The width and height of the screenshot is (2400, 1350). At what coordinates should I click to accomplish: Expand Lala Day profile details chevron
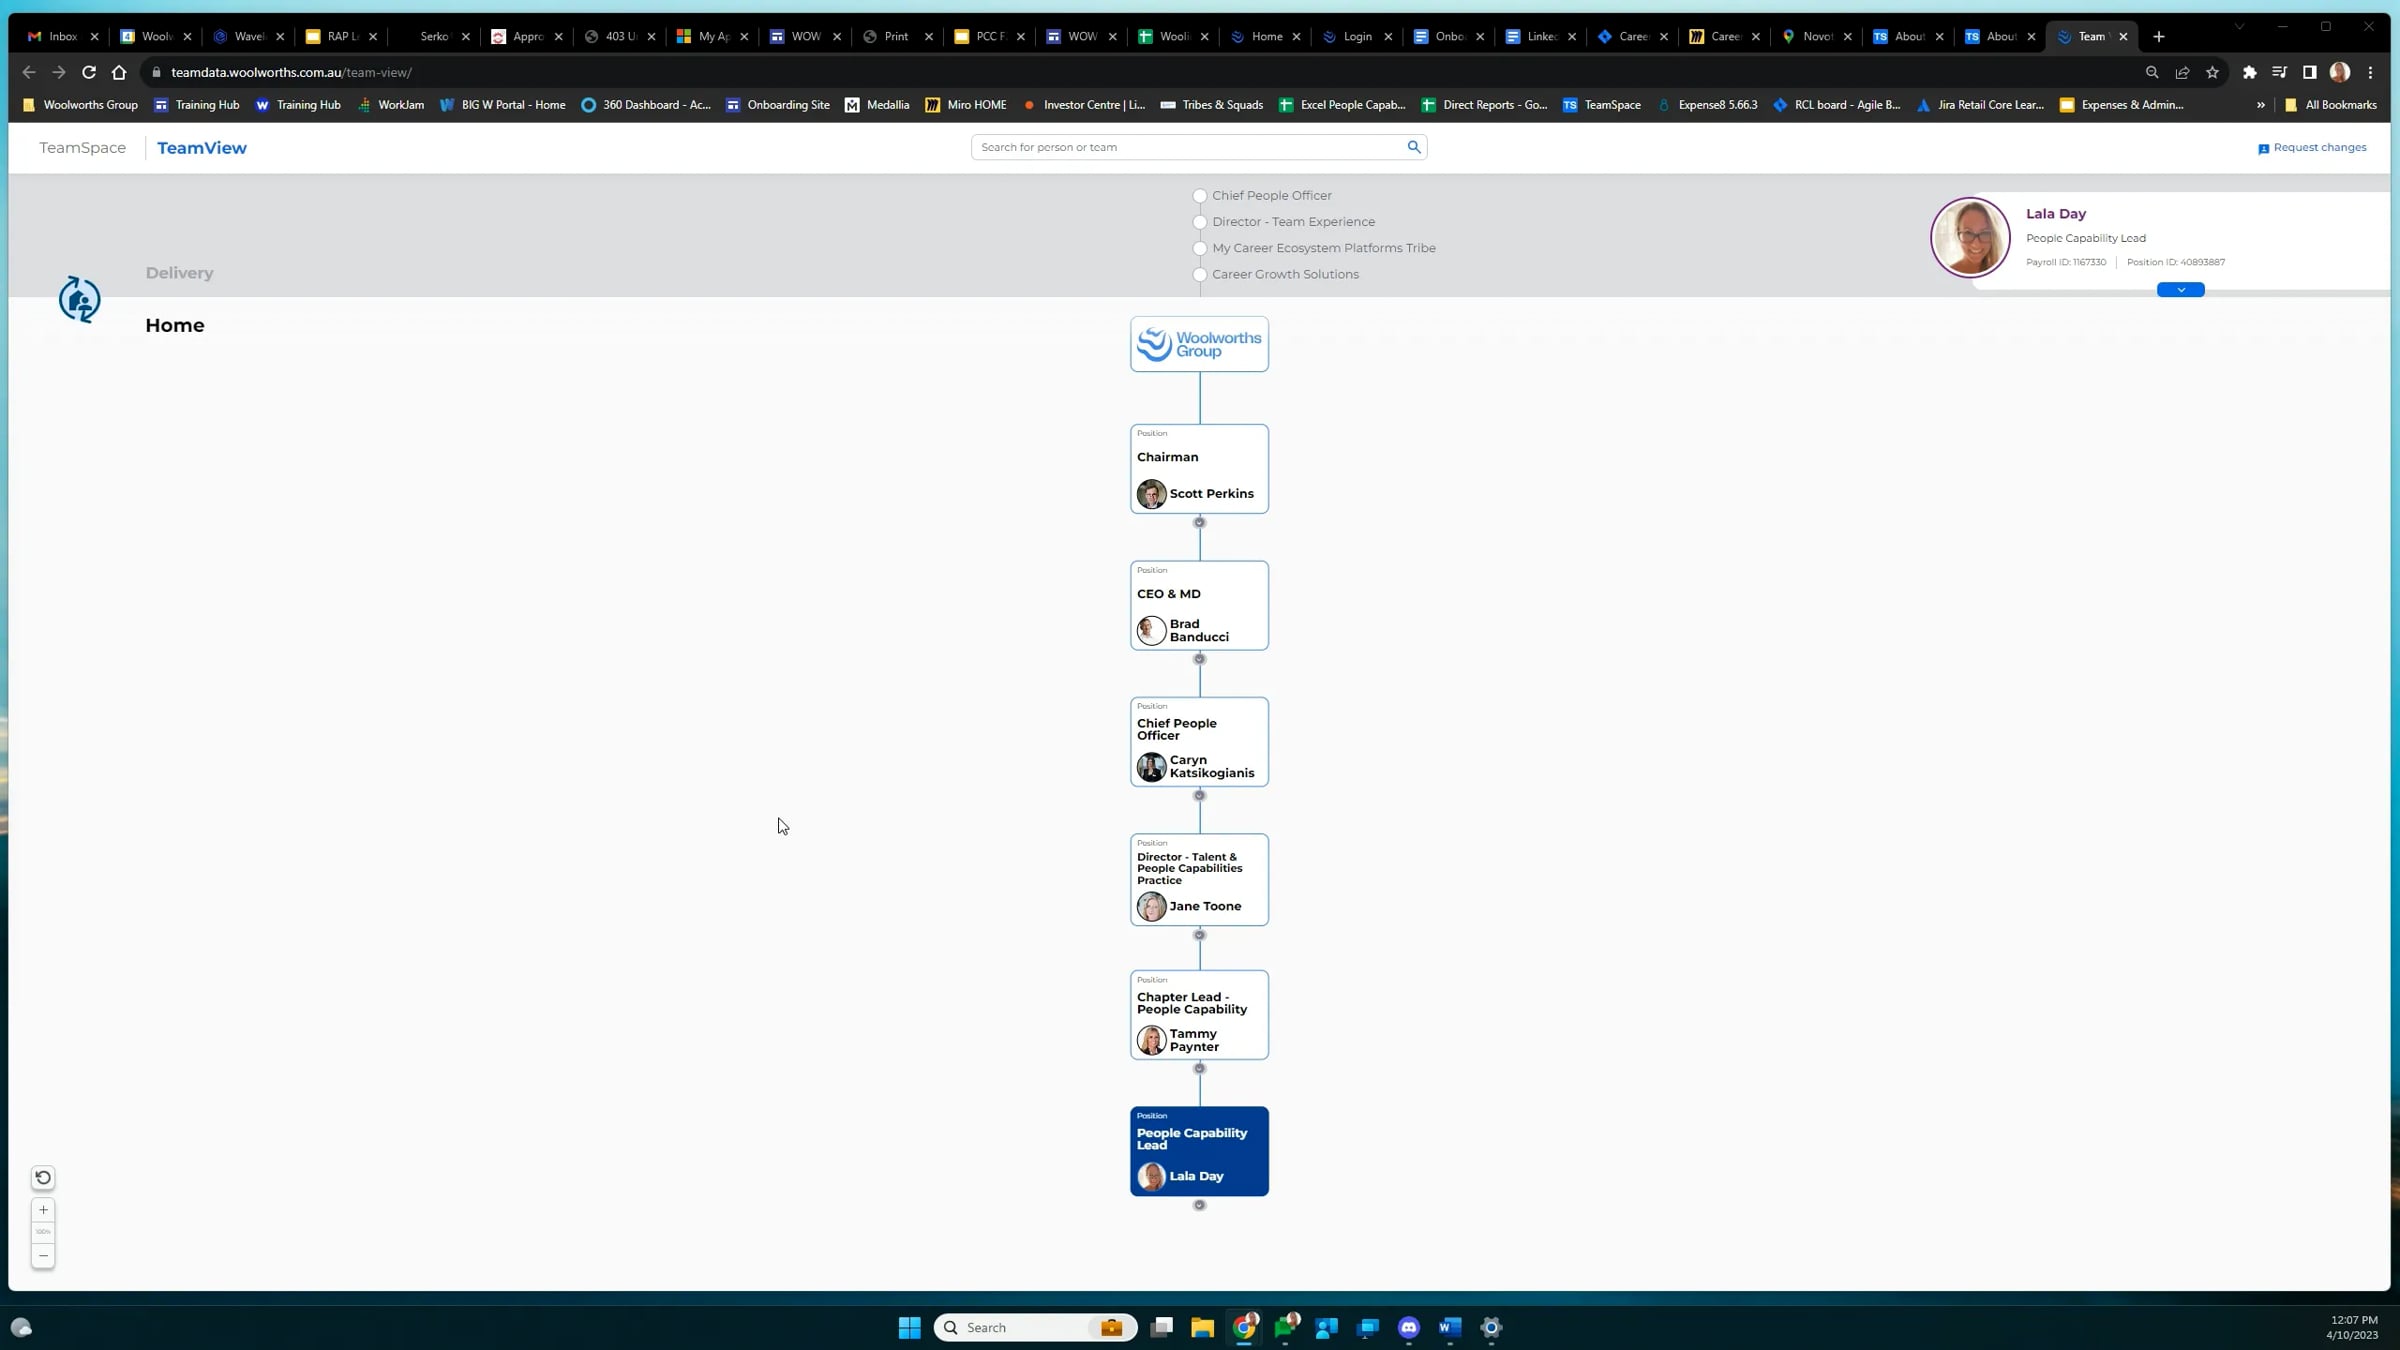[2180, 290]
